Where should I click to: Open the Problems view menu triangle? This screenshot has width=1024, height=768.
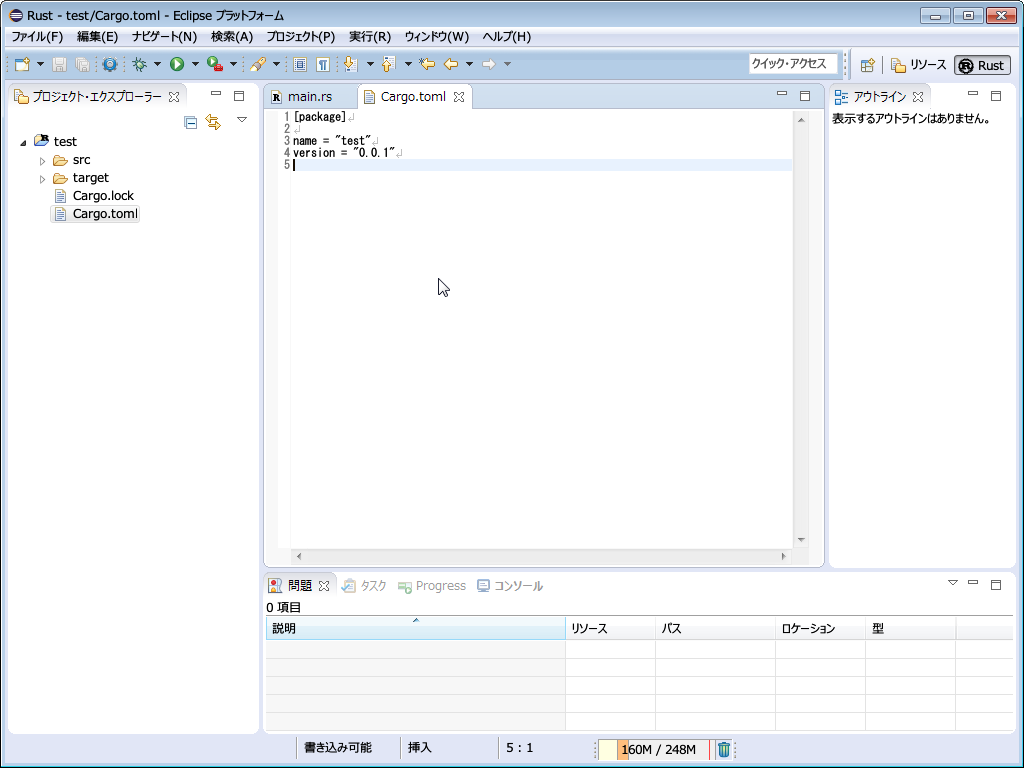(x=952, y=583)
